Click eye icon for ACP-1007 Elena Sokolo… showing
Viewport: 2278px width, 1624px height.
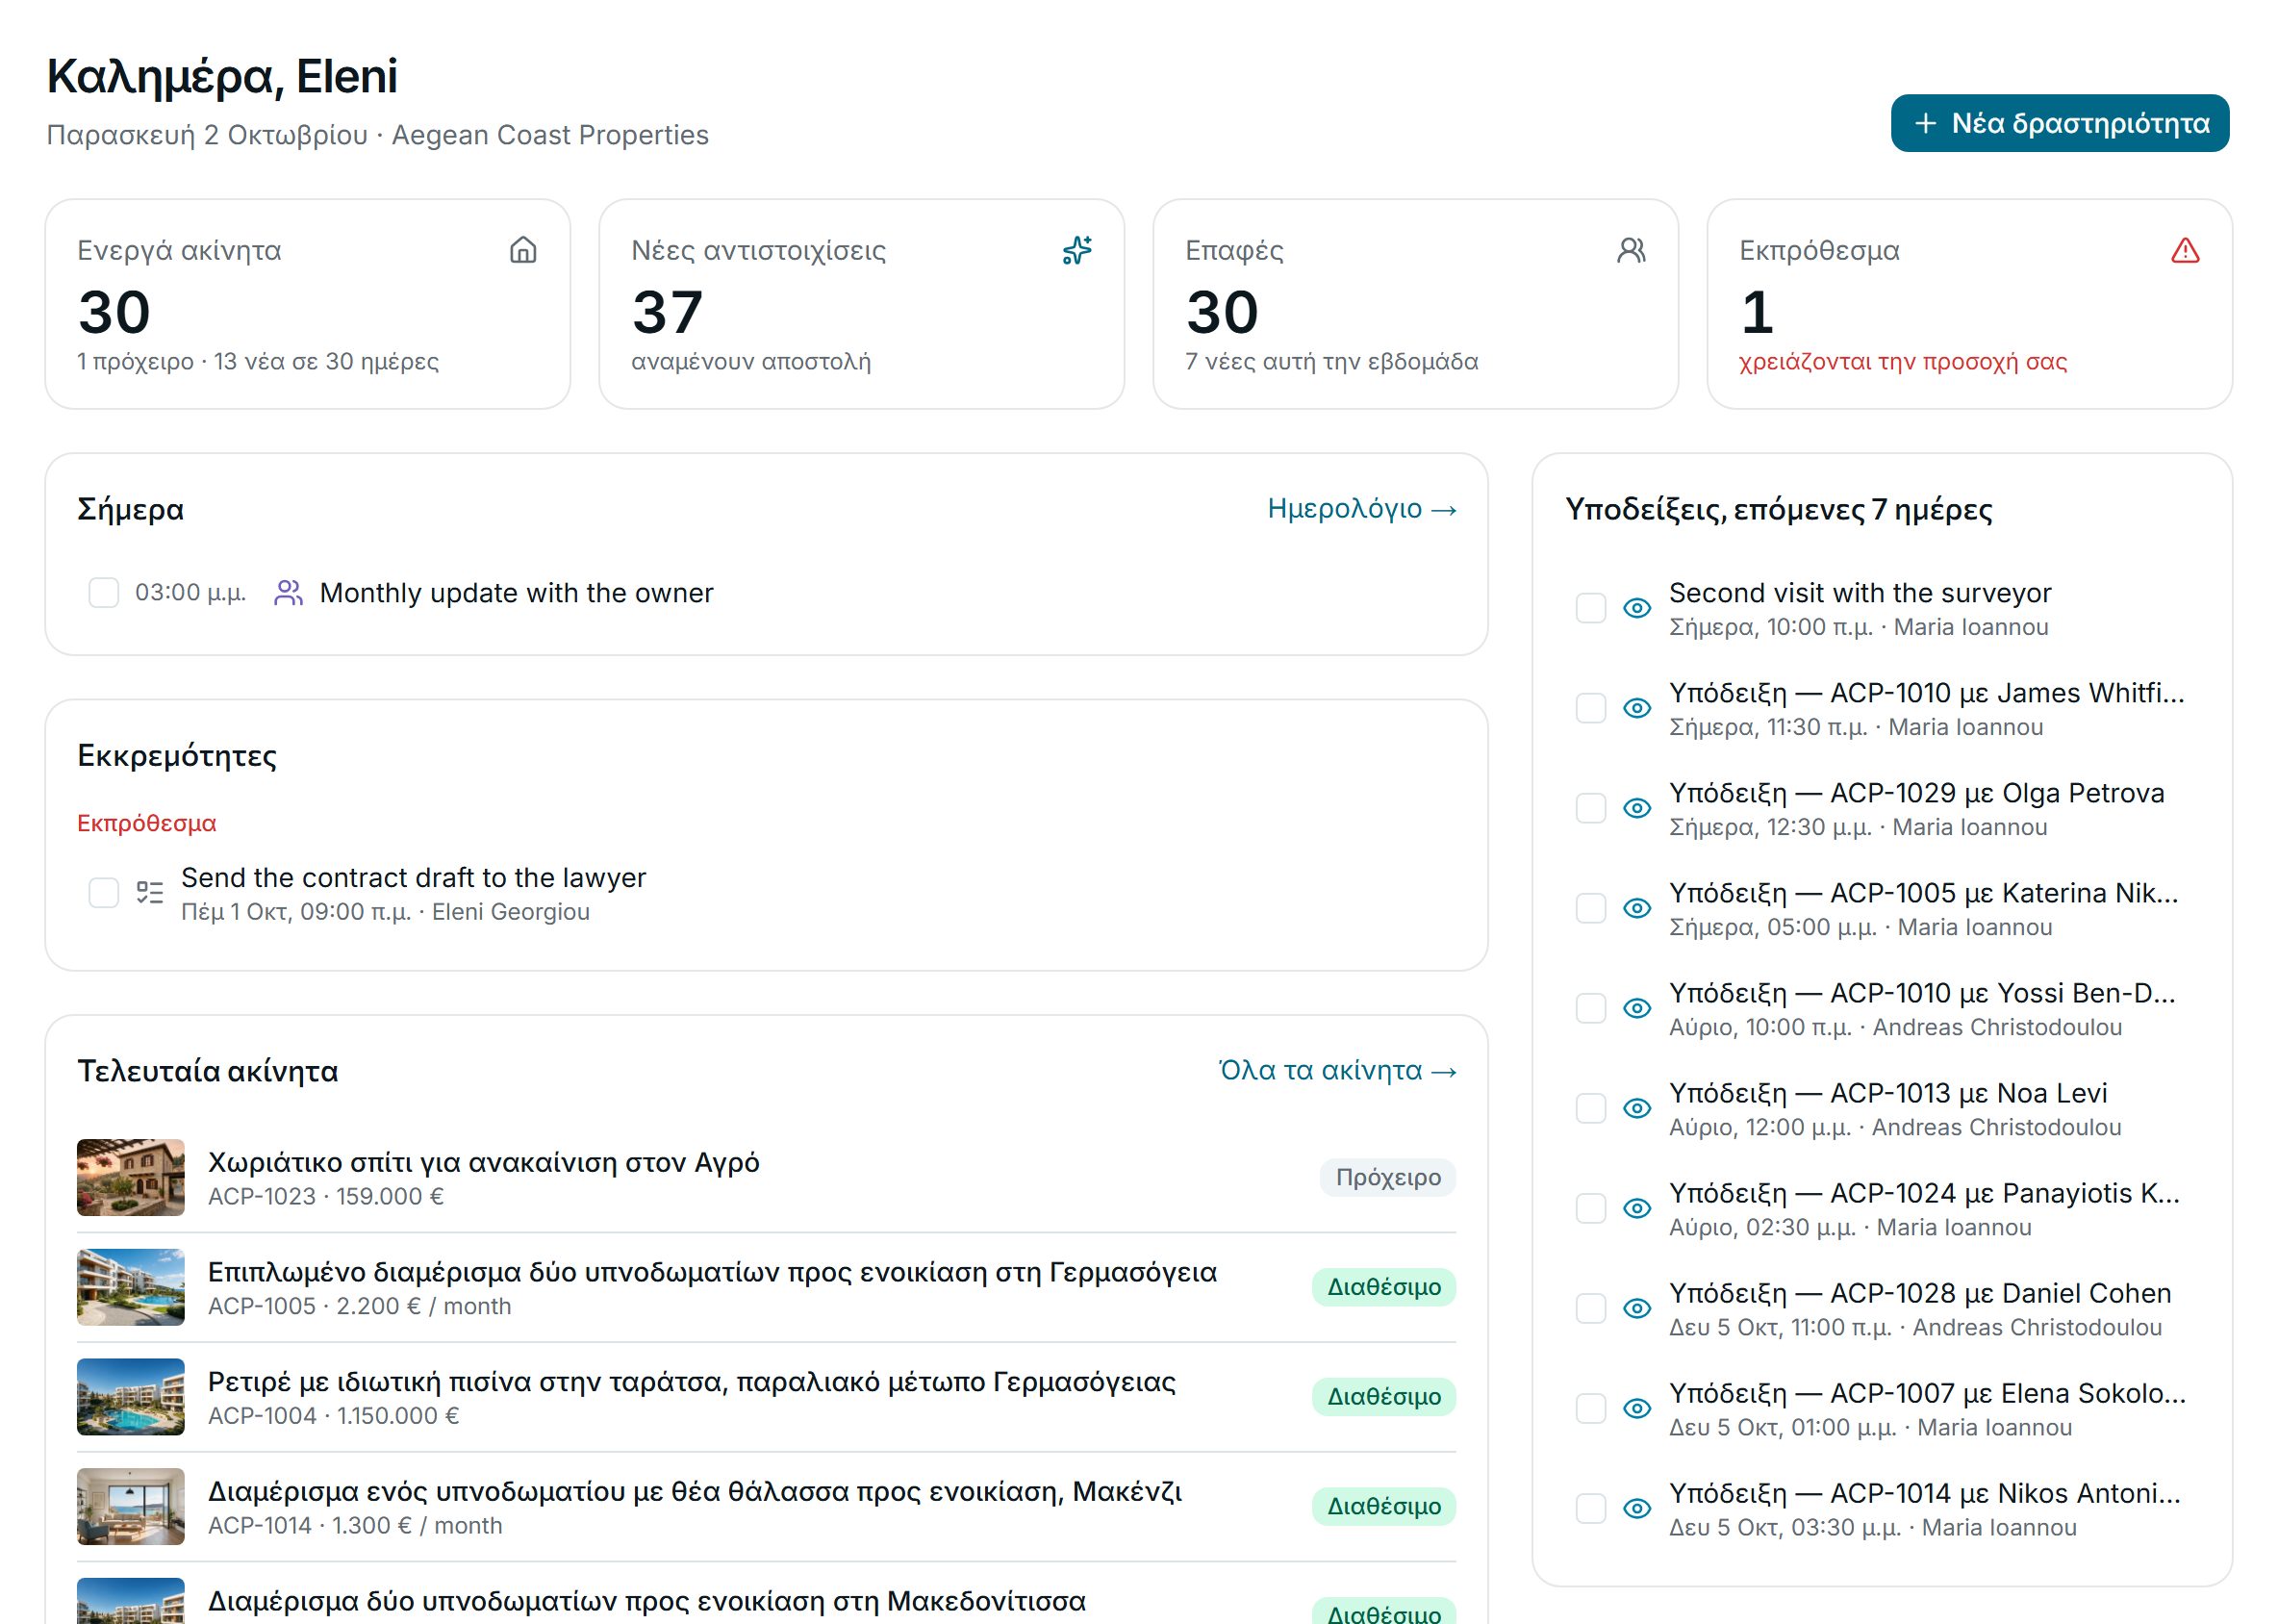pos(1637,1408)
